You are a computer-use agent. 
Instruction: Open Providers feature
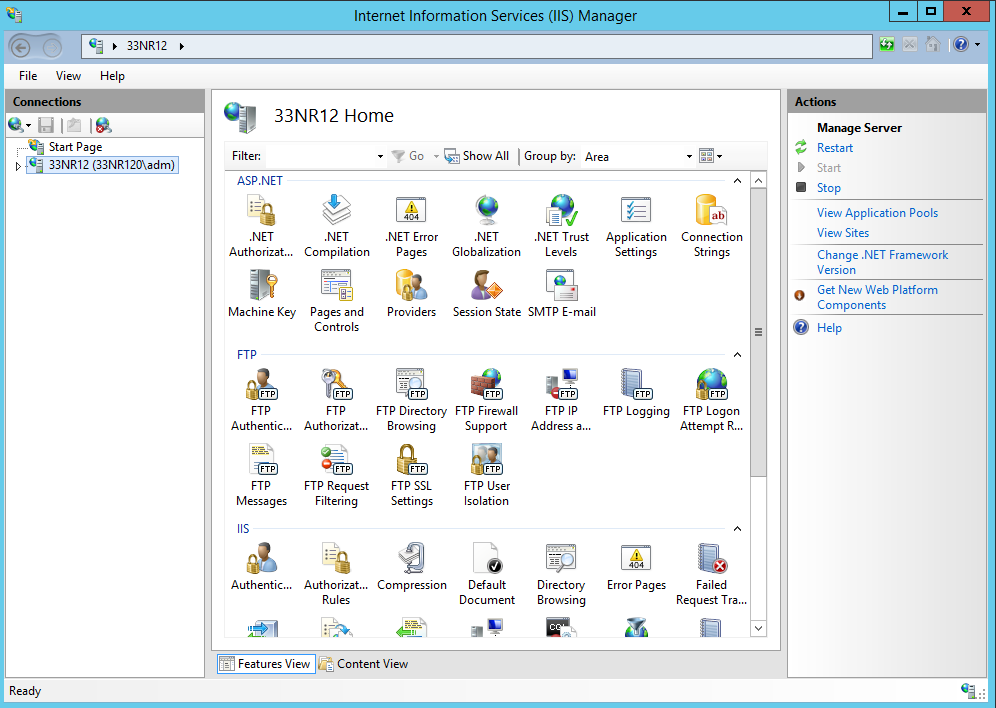pos(412,293)
